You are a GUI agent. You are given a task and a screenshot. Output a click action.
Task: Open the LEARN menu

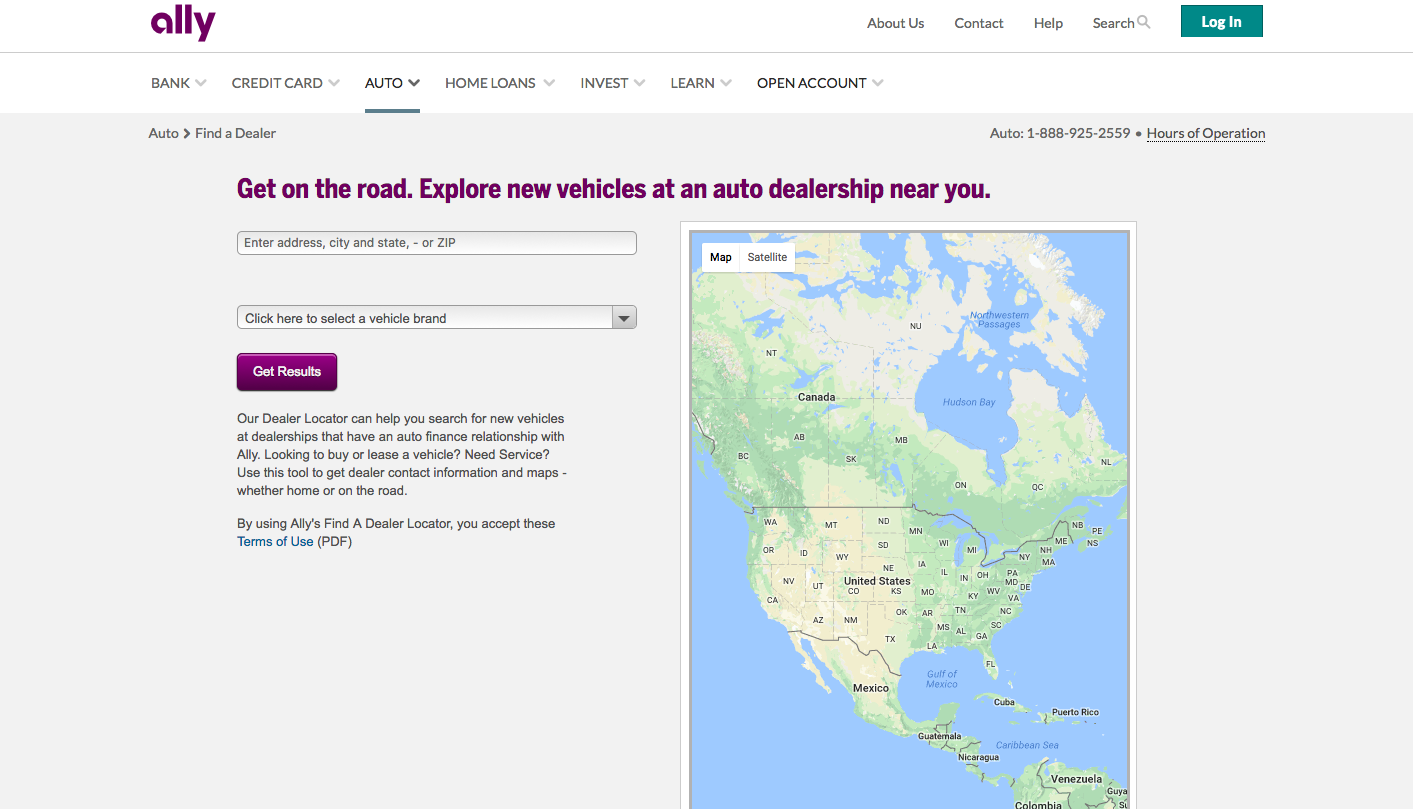pyautogui.click(x=700, y=83)
